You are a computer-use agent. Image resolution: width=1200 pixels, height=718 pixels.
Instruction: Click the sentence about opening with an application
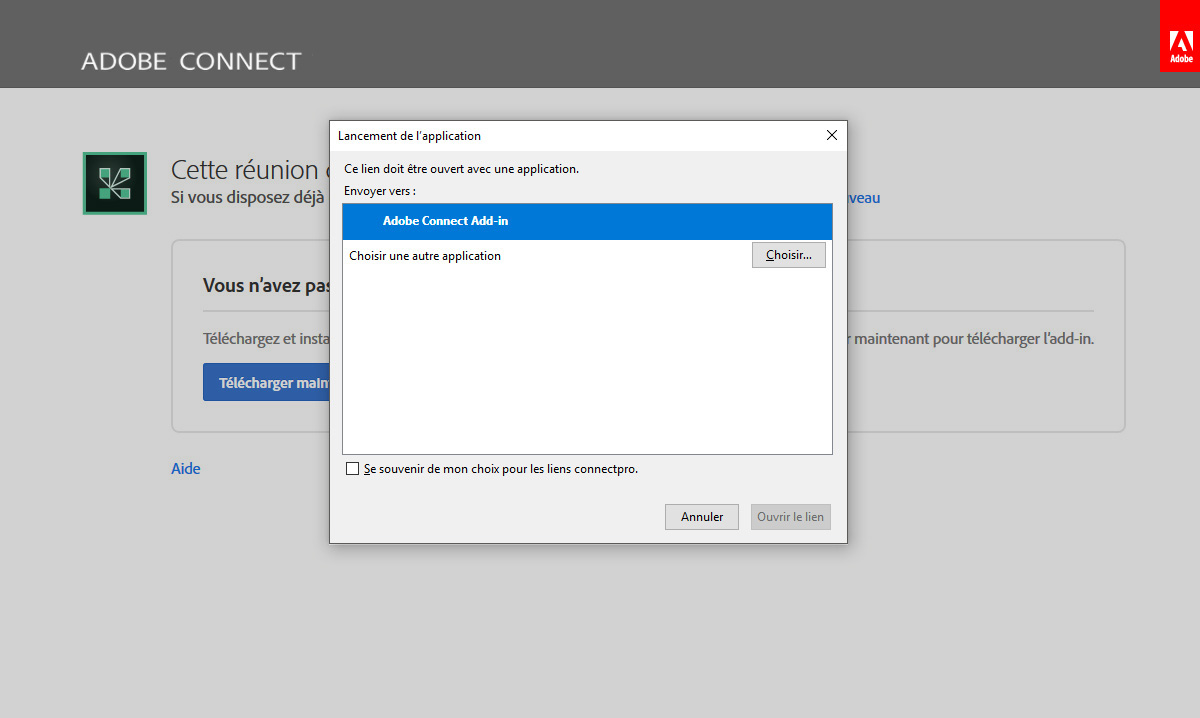[462, 169]
